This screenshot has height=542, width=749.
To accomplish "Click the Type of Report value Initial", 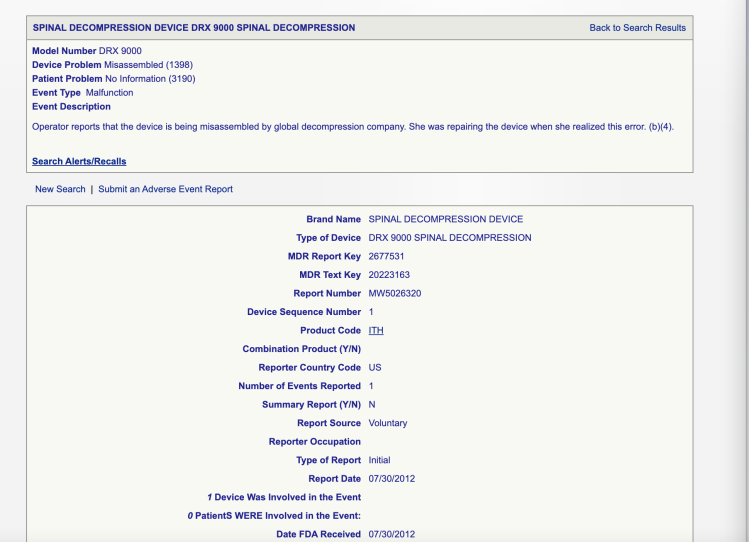I will click(x=378, y=460).
